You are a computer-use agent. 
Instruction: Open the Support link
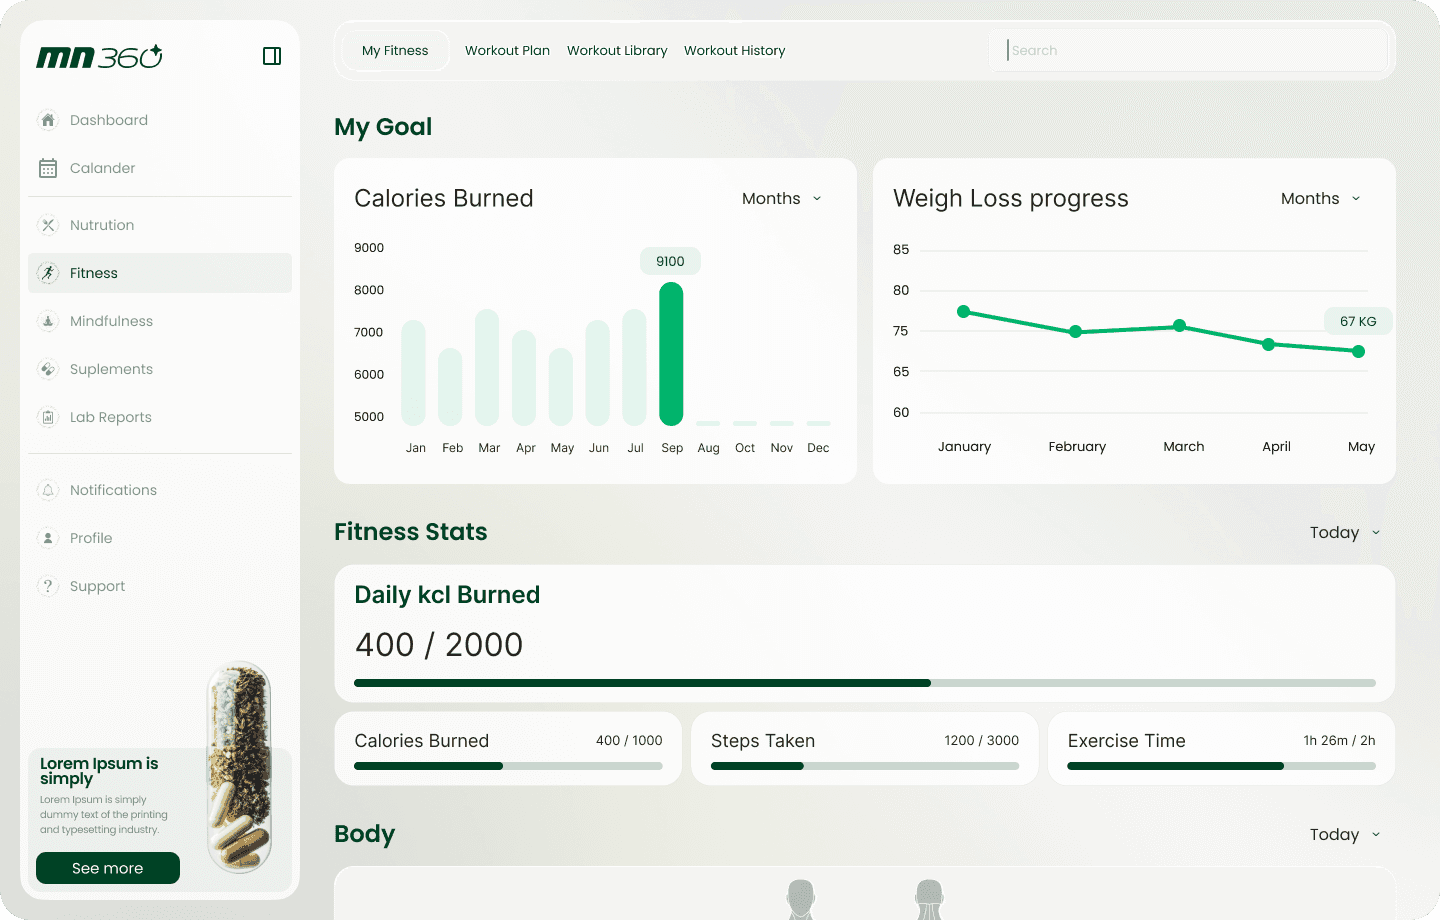click(x=160, y=586)
